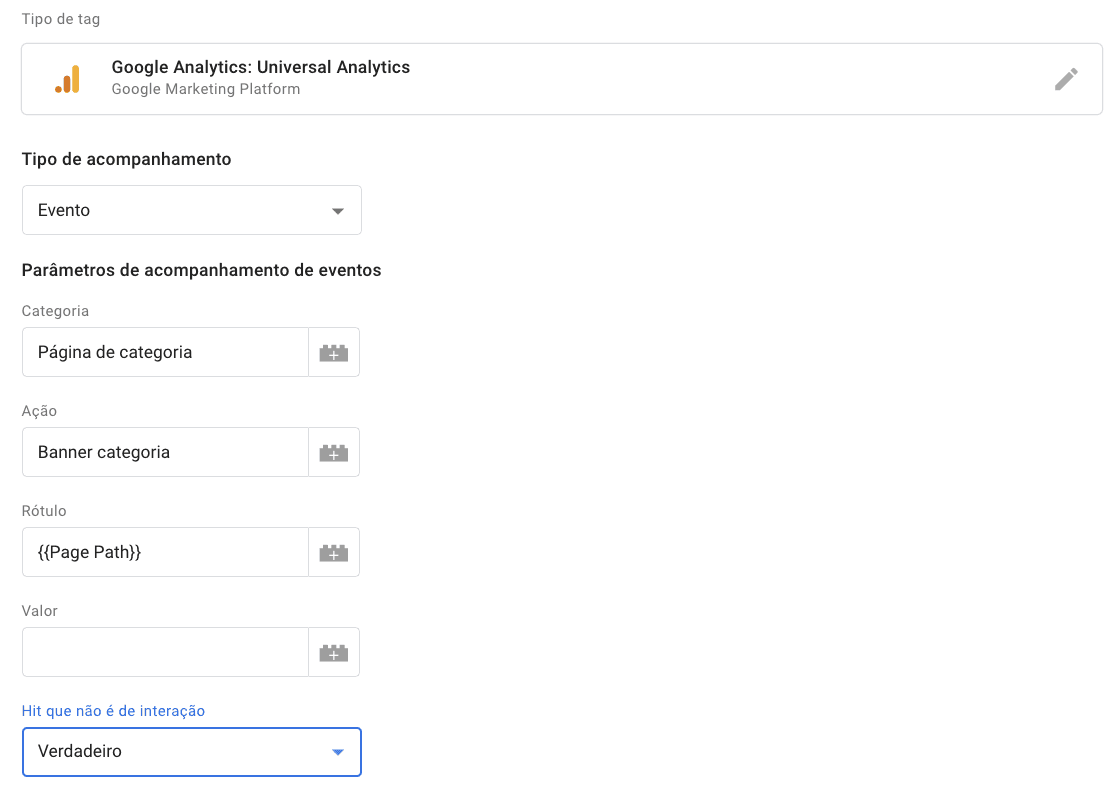Click the Tipo de acompanhamento heading
This screenshot has height=807, width=1117.
pos(126,159)
